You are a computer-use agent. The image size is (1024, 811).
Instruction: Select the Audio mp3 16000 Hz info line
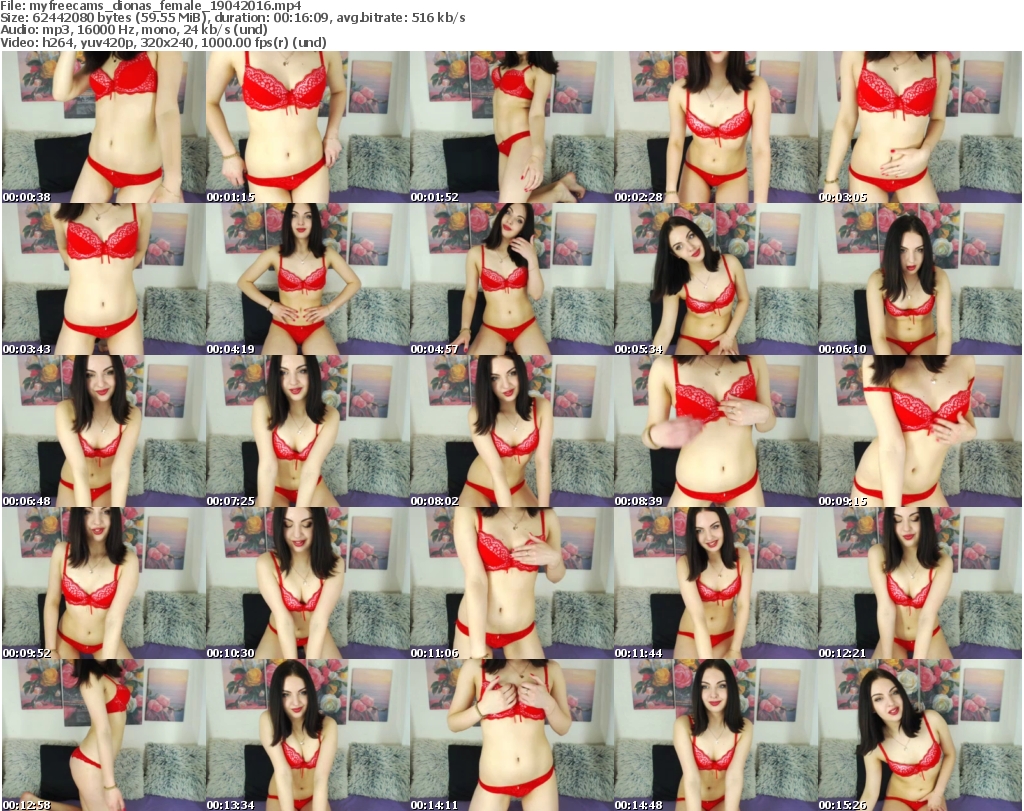(x=134, y=30)
